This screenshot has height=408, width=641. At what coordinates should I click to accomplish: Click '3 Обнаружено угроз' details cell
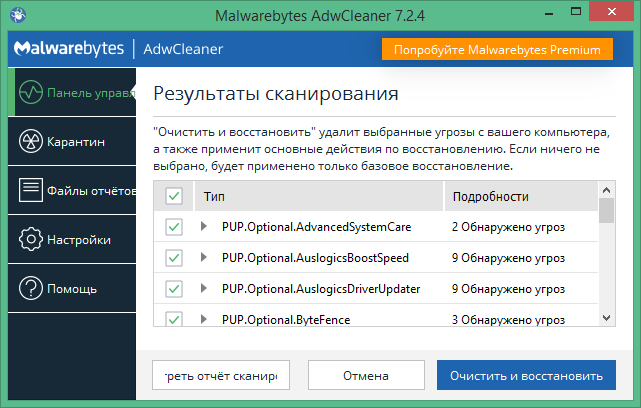[x=508, y=320]
